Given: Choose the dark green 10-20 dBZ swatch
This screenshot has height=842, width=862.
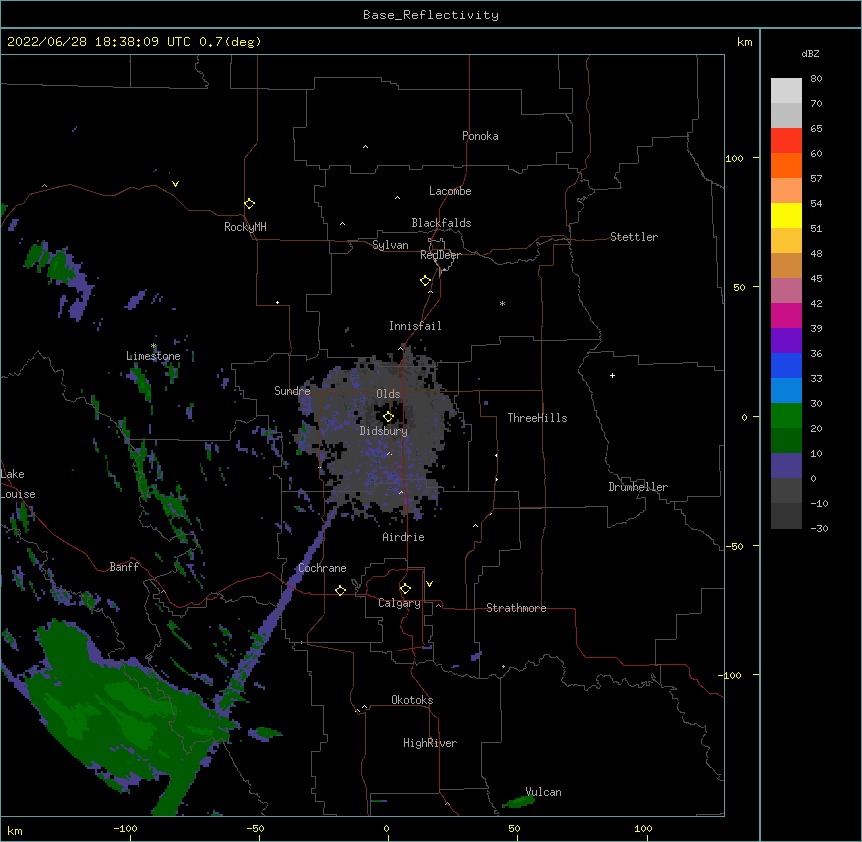Looking at the screenshot, I should (x=786, y=440).
